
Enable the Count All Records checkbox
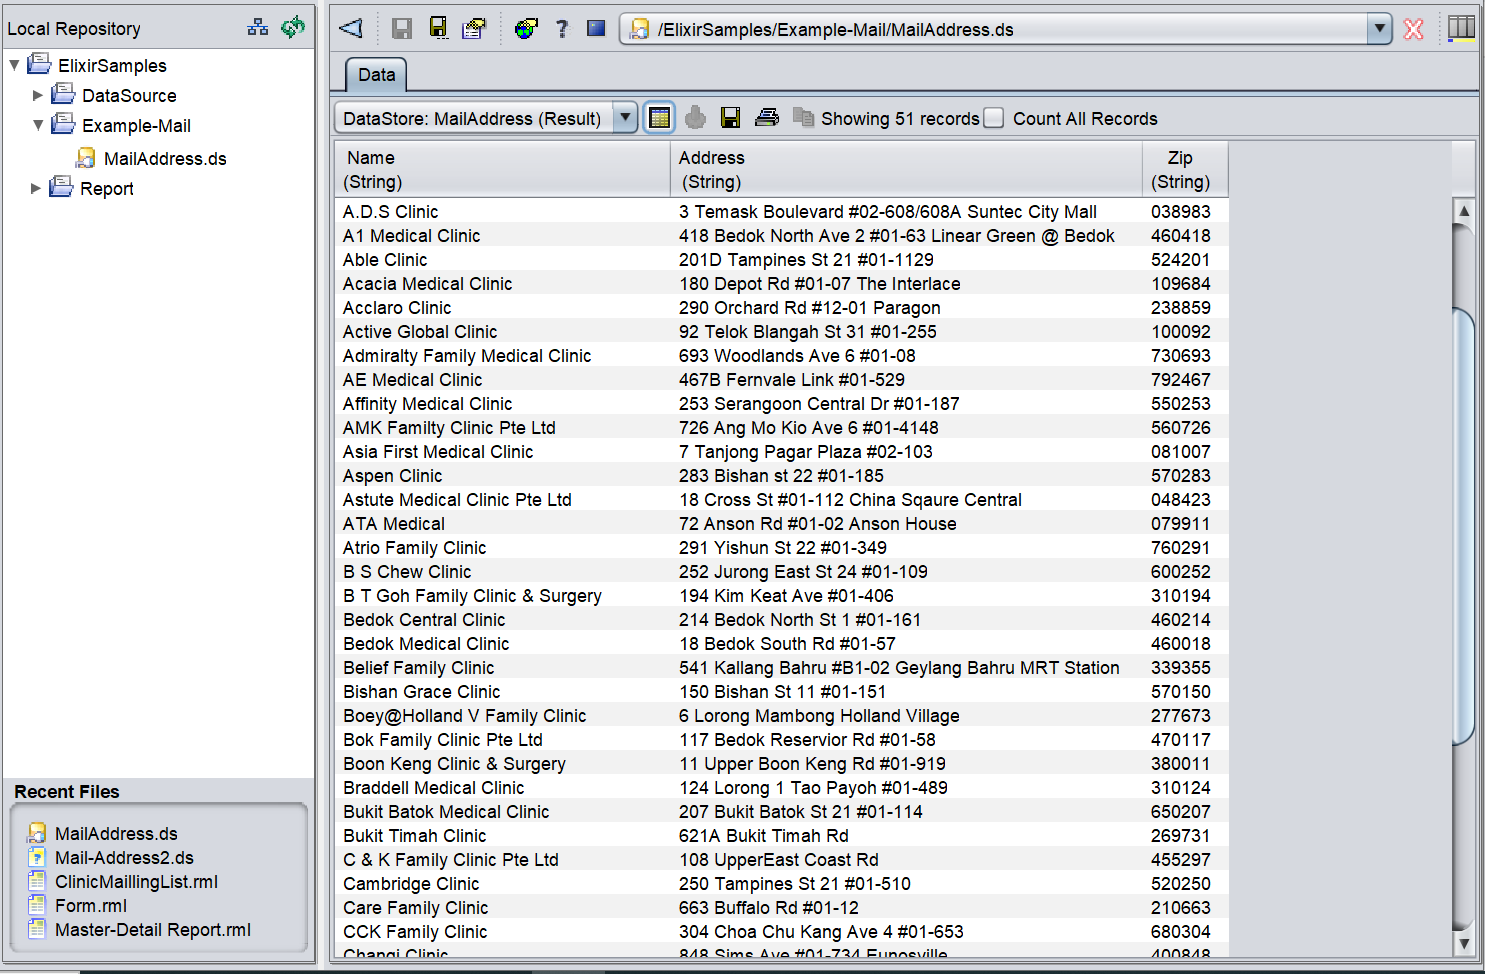(x=994, y=118)
